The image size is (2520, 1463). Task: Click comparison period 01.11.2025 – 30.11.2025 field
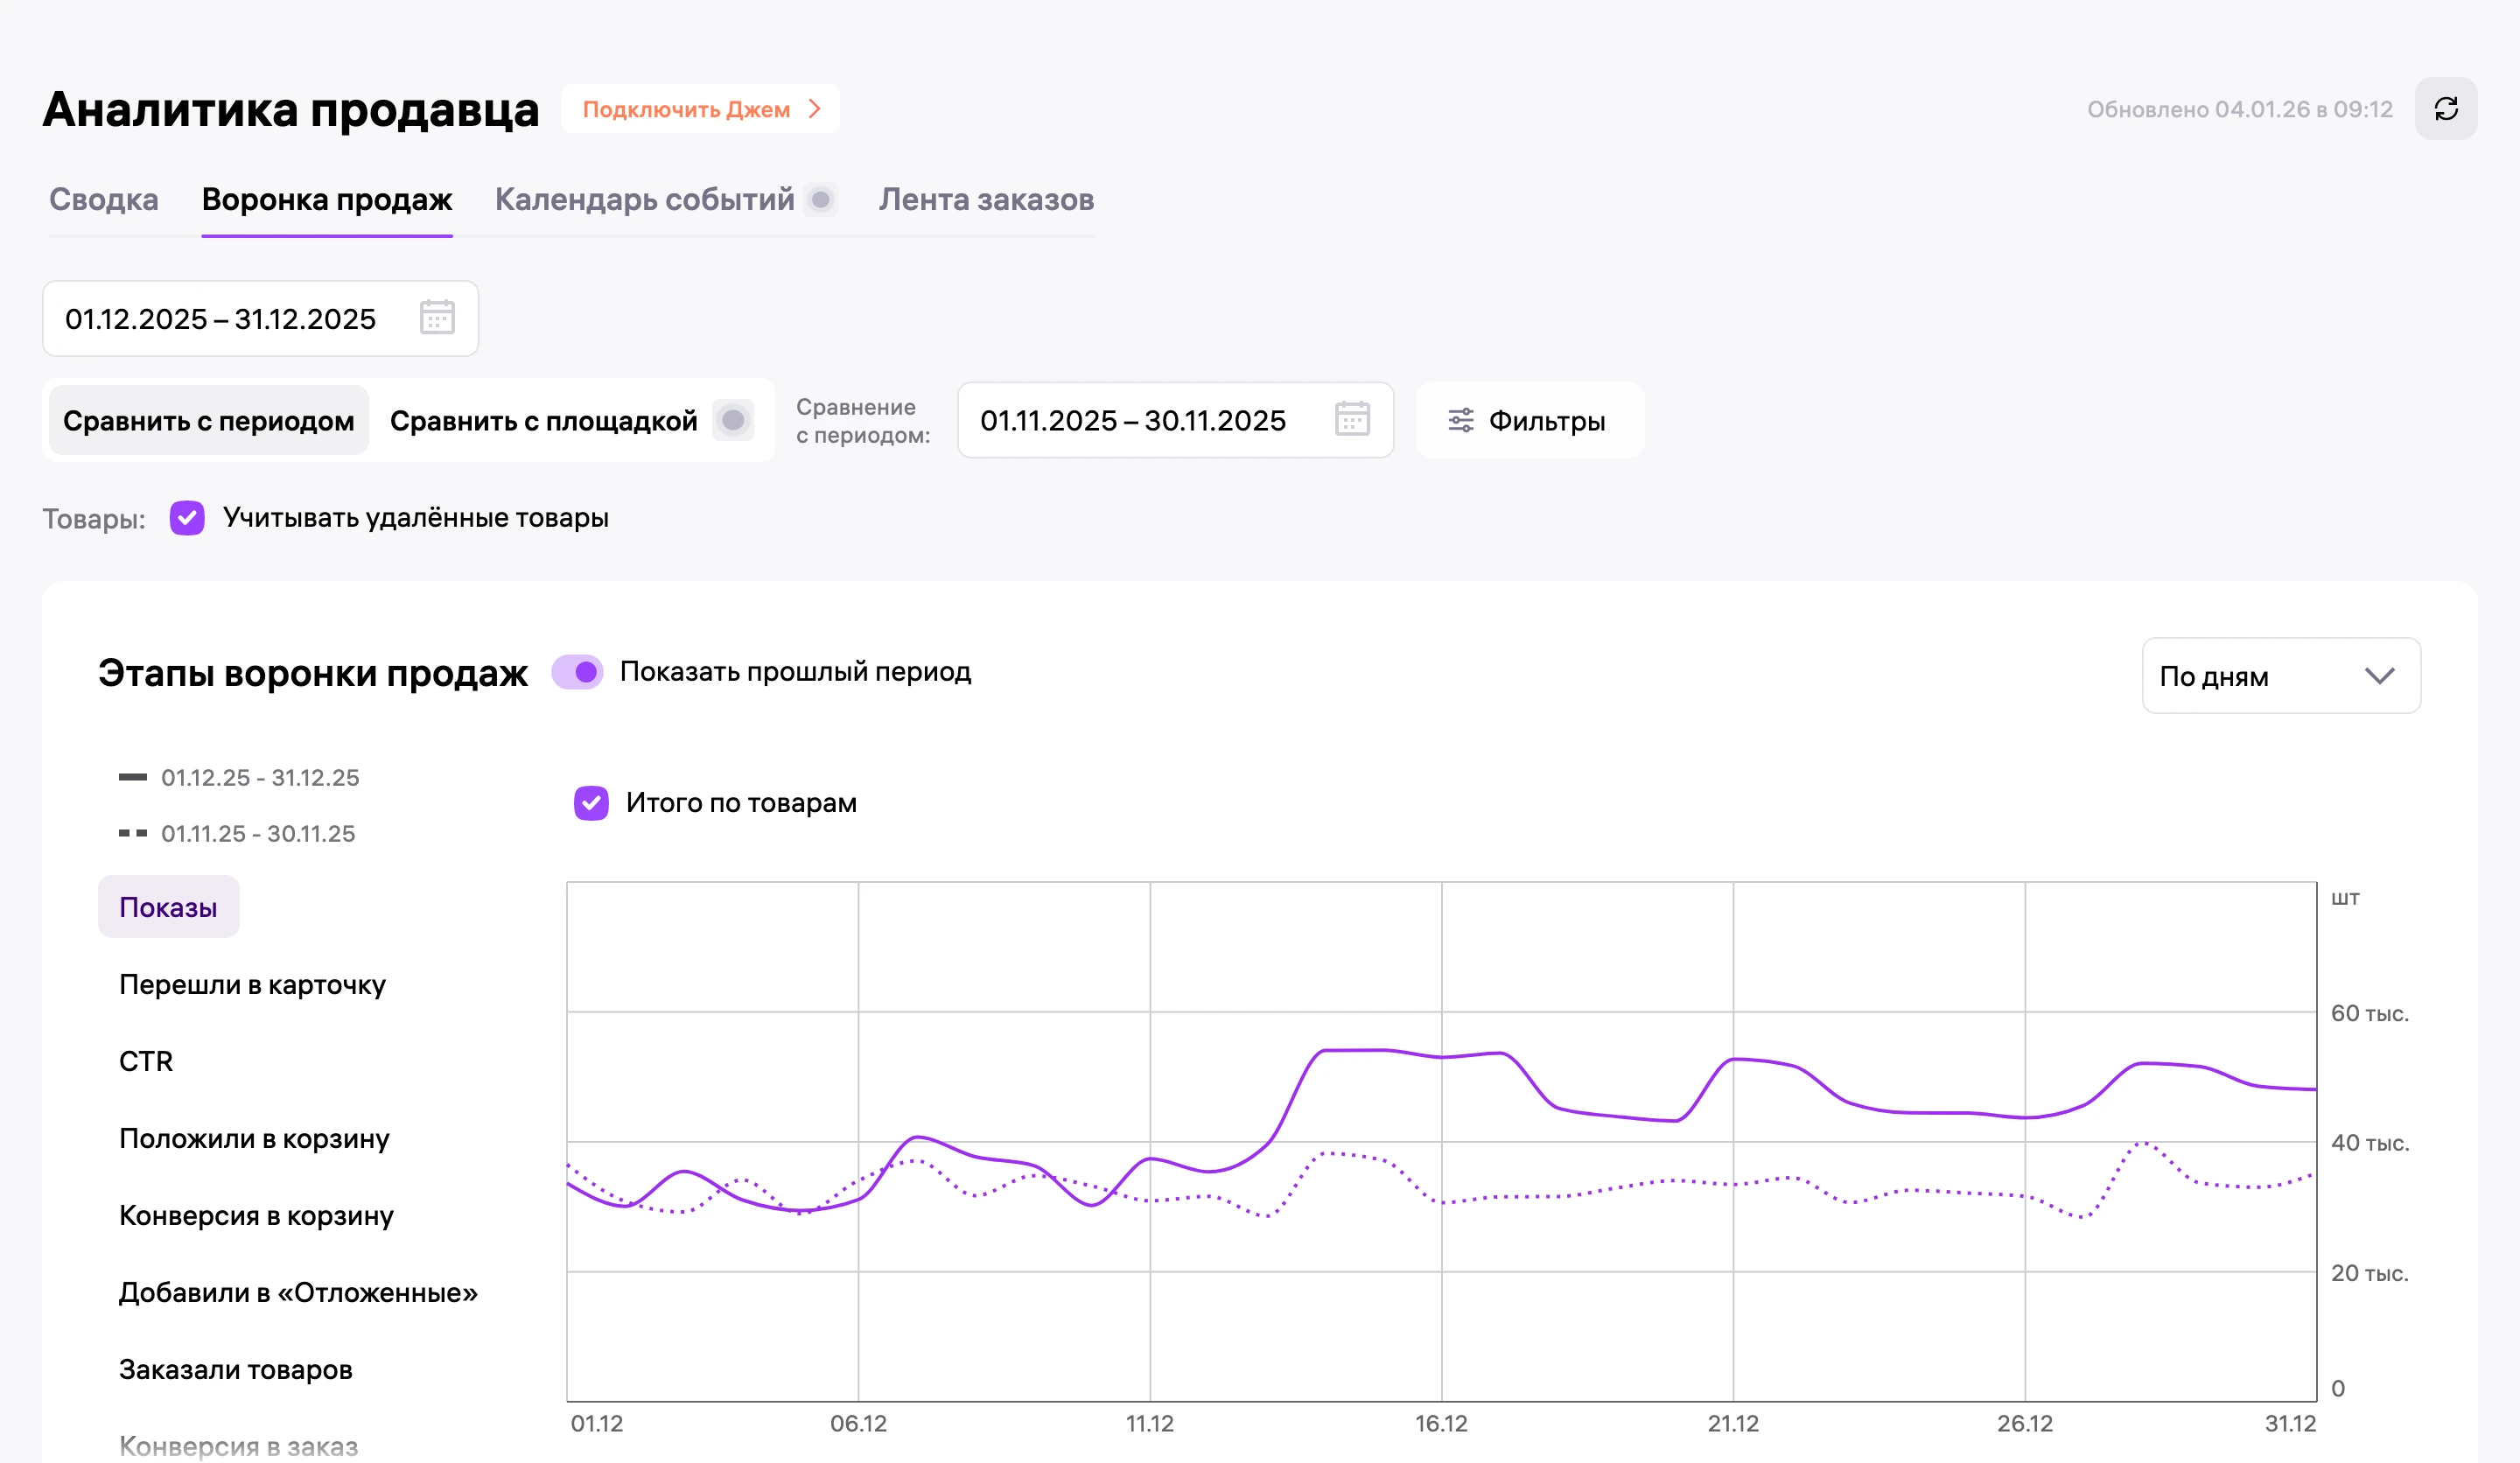(1175, 421)
